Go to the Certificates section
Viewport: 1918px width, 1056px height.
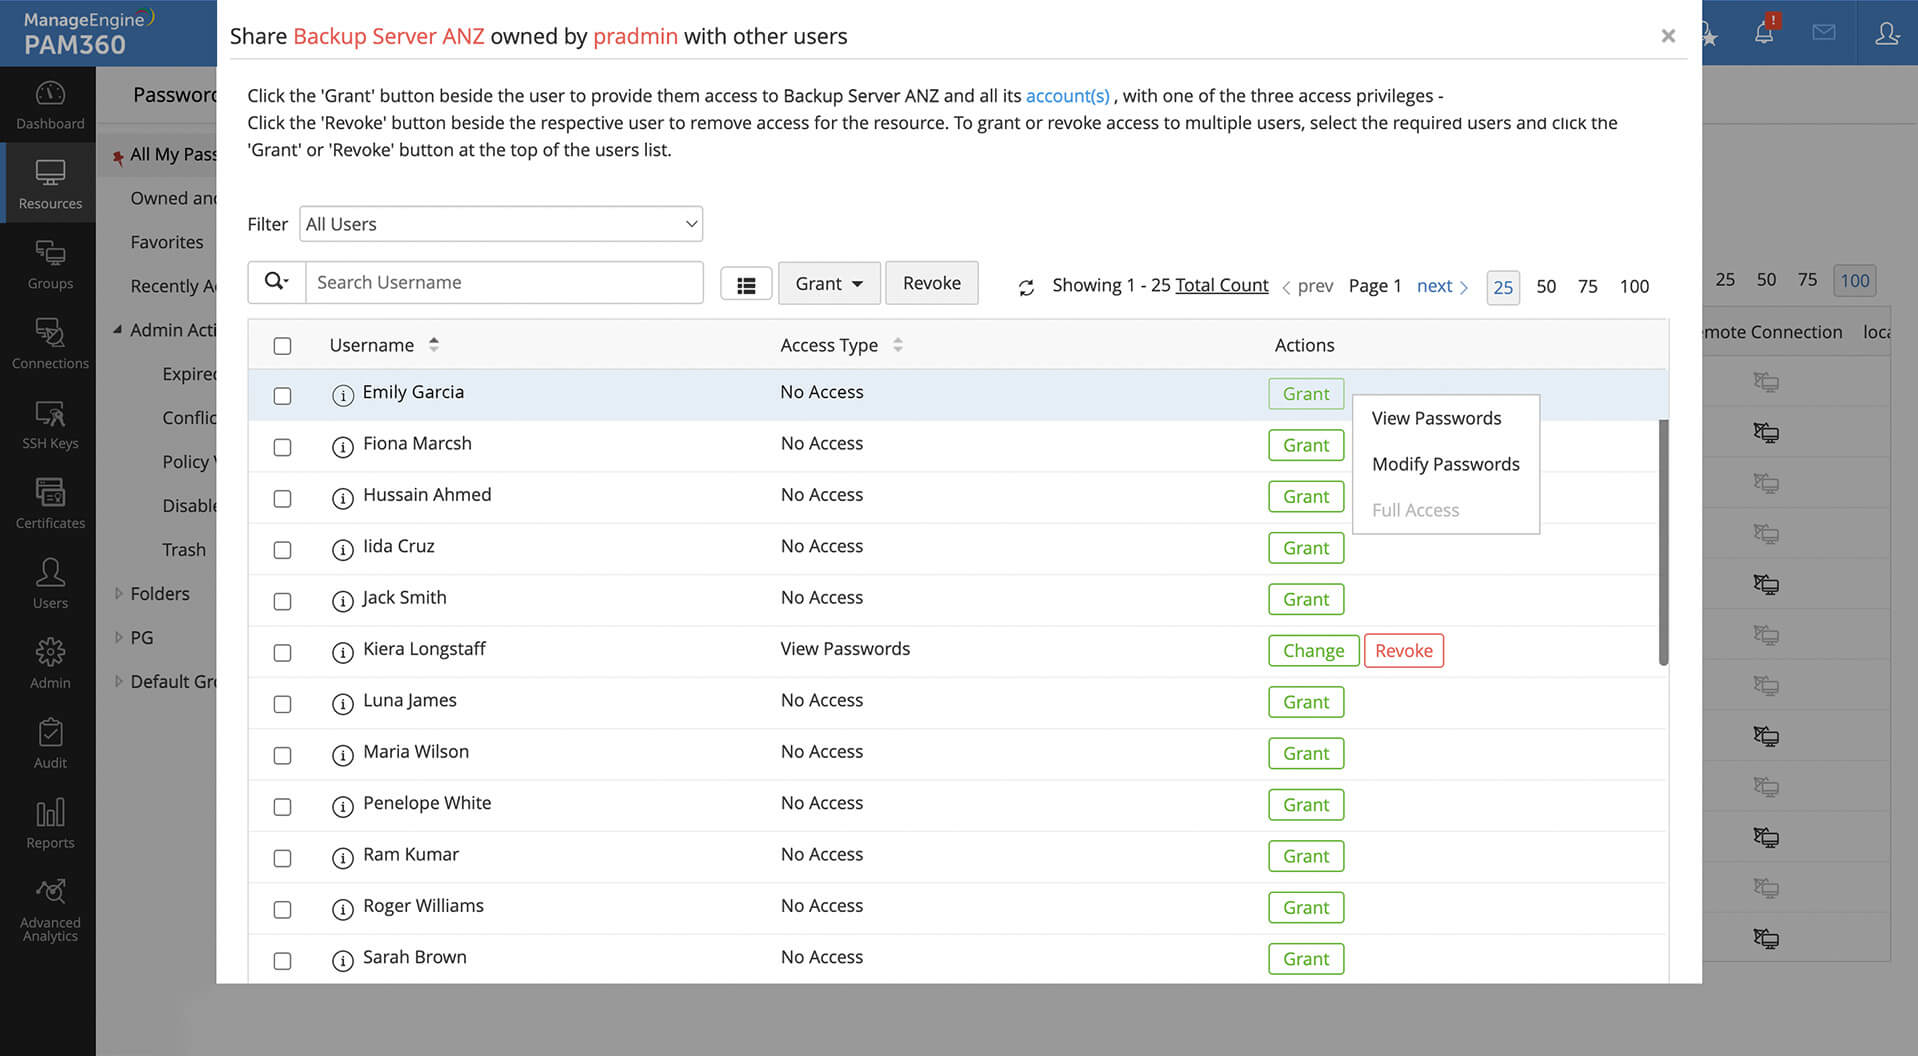pos(50,503)
